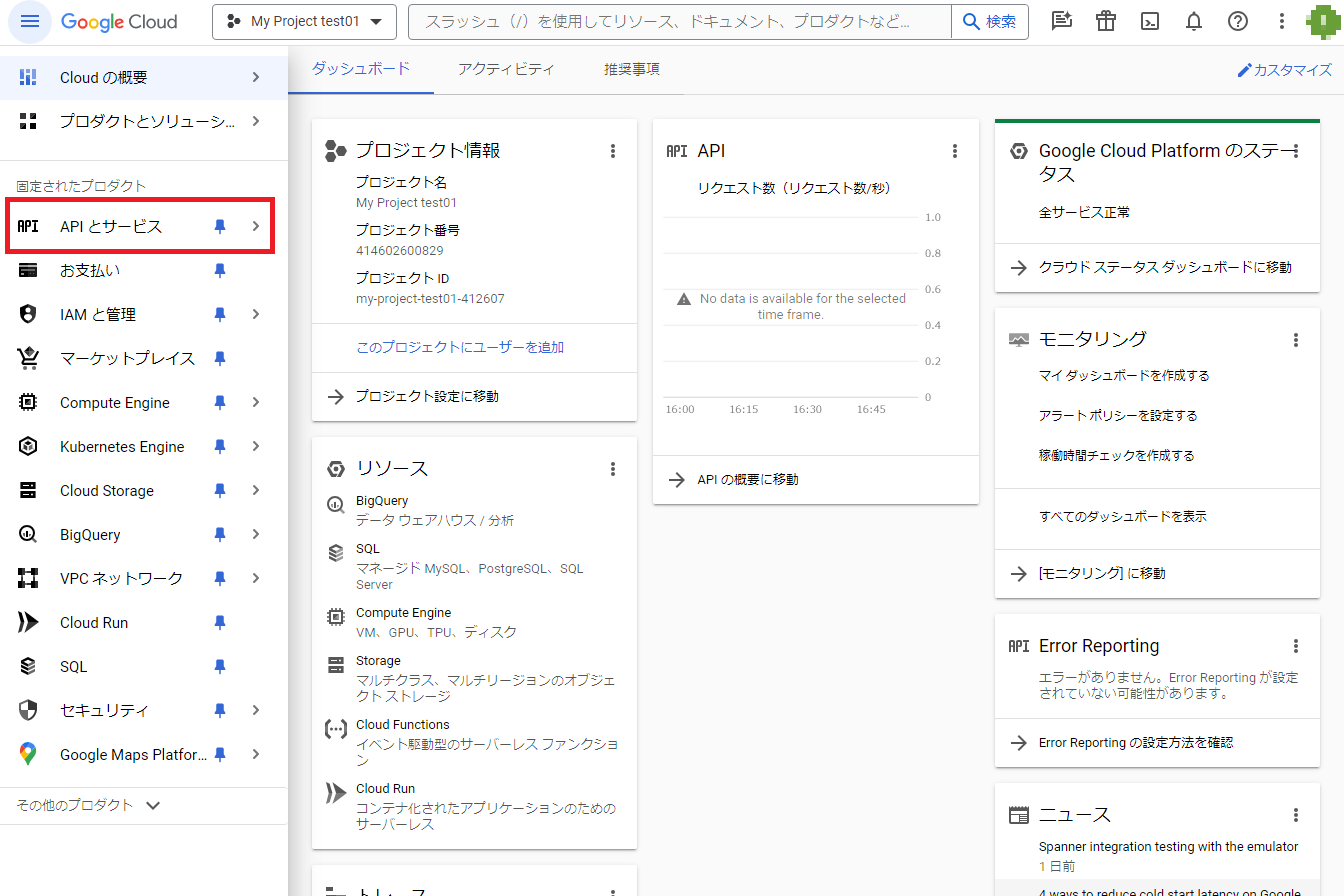Open more options on モニタリング card
This screenshot has width=1344, height=896.
coord(1293,338)
